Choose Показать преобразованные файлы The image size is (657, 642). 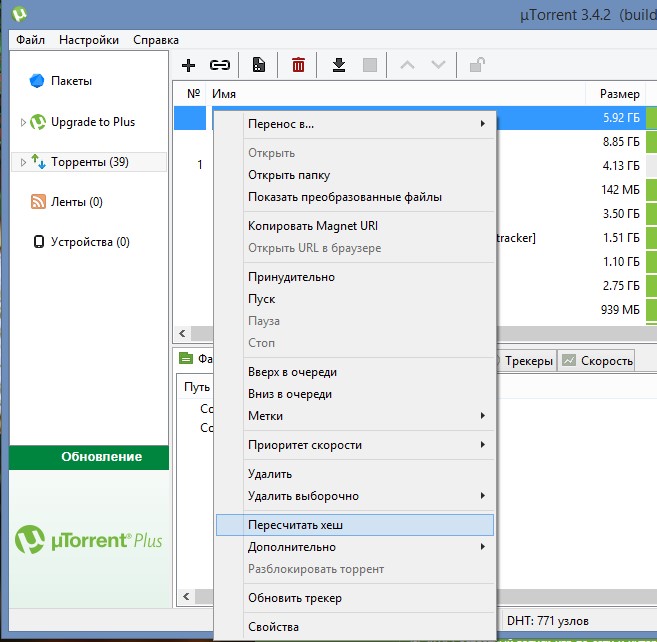pos(355,197)
